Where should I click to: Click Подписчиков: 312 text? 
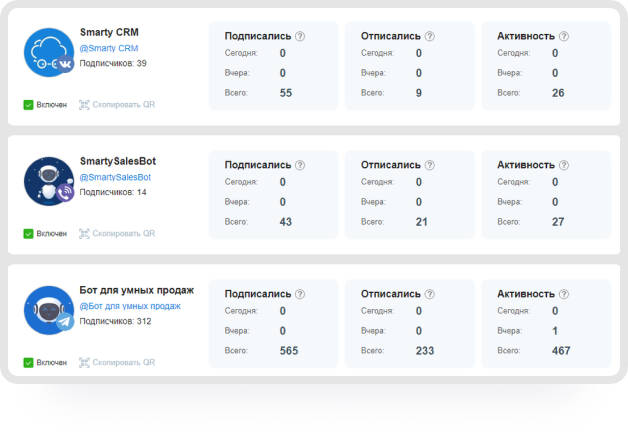point(115,321)
